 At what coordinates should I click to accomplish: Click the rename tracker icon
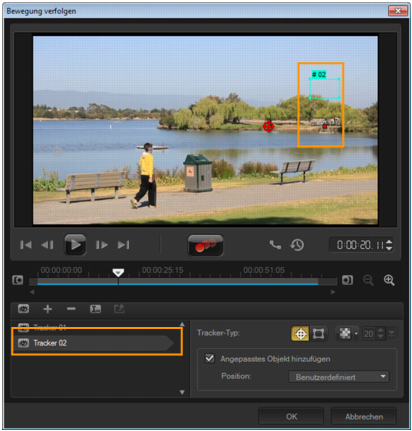pos(95,309)
